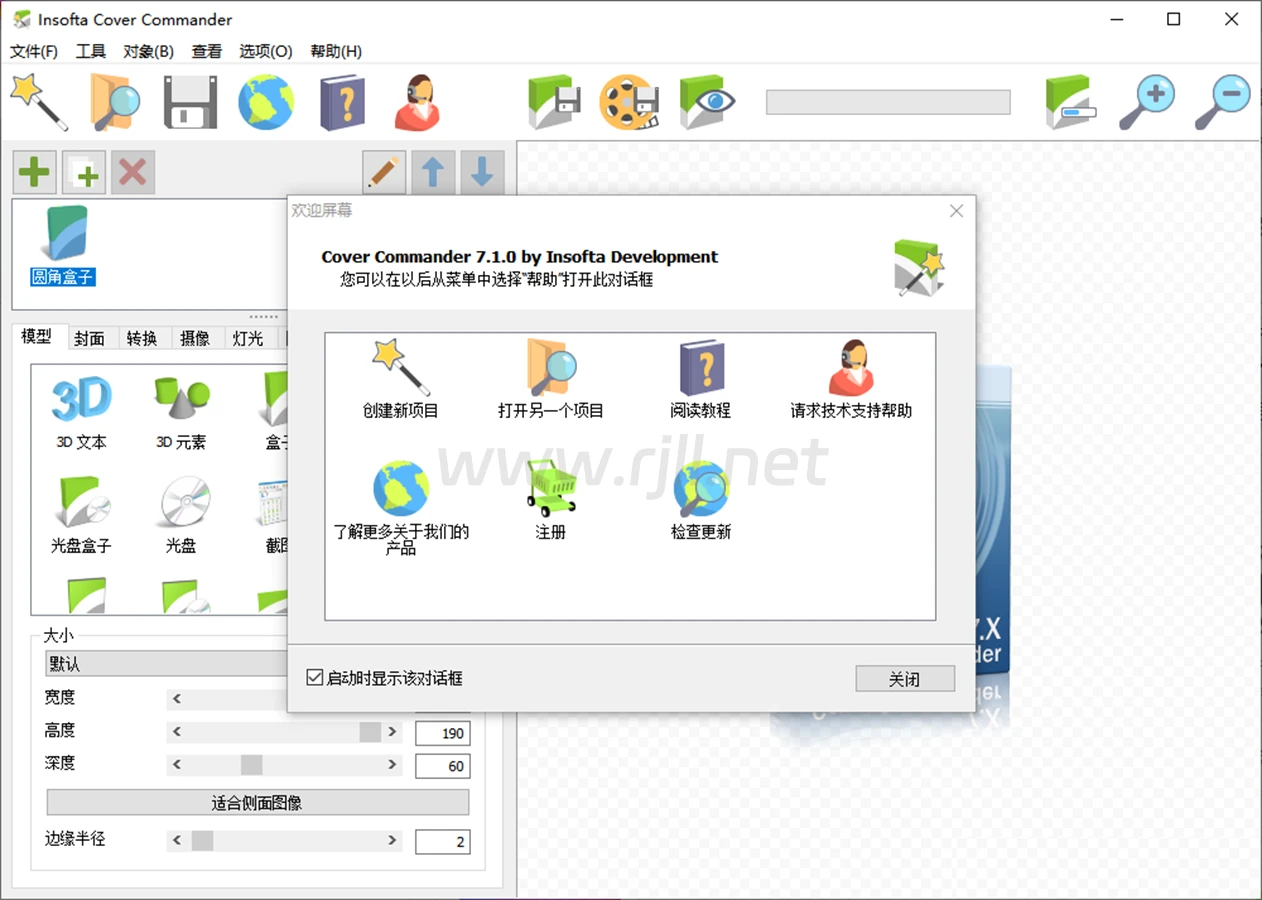Click the 创建新项目 wizard icon in dialog

tap(400, 367)
